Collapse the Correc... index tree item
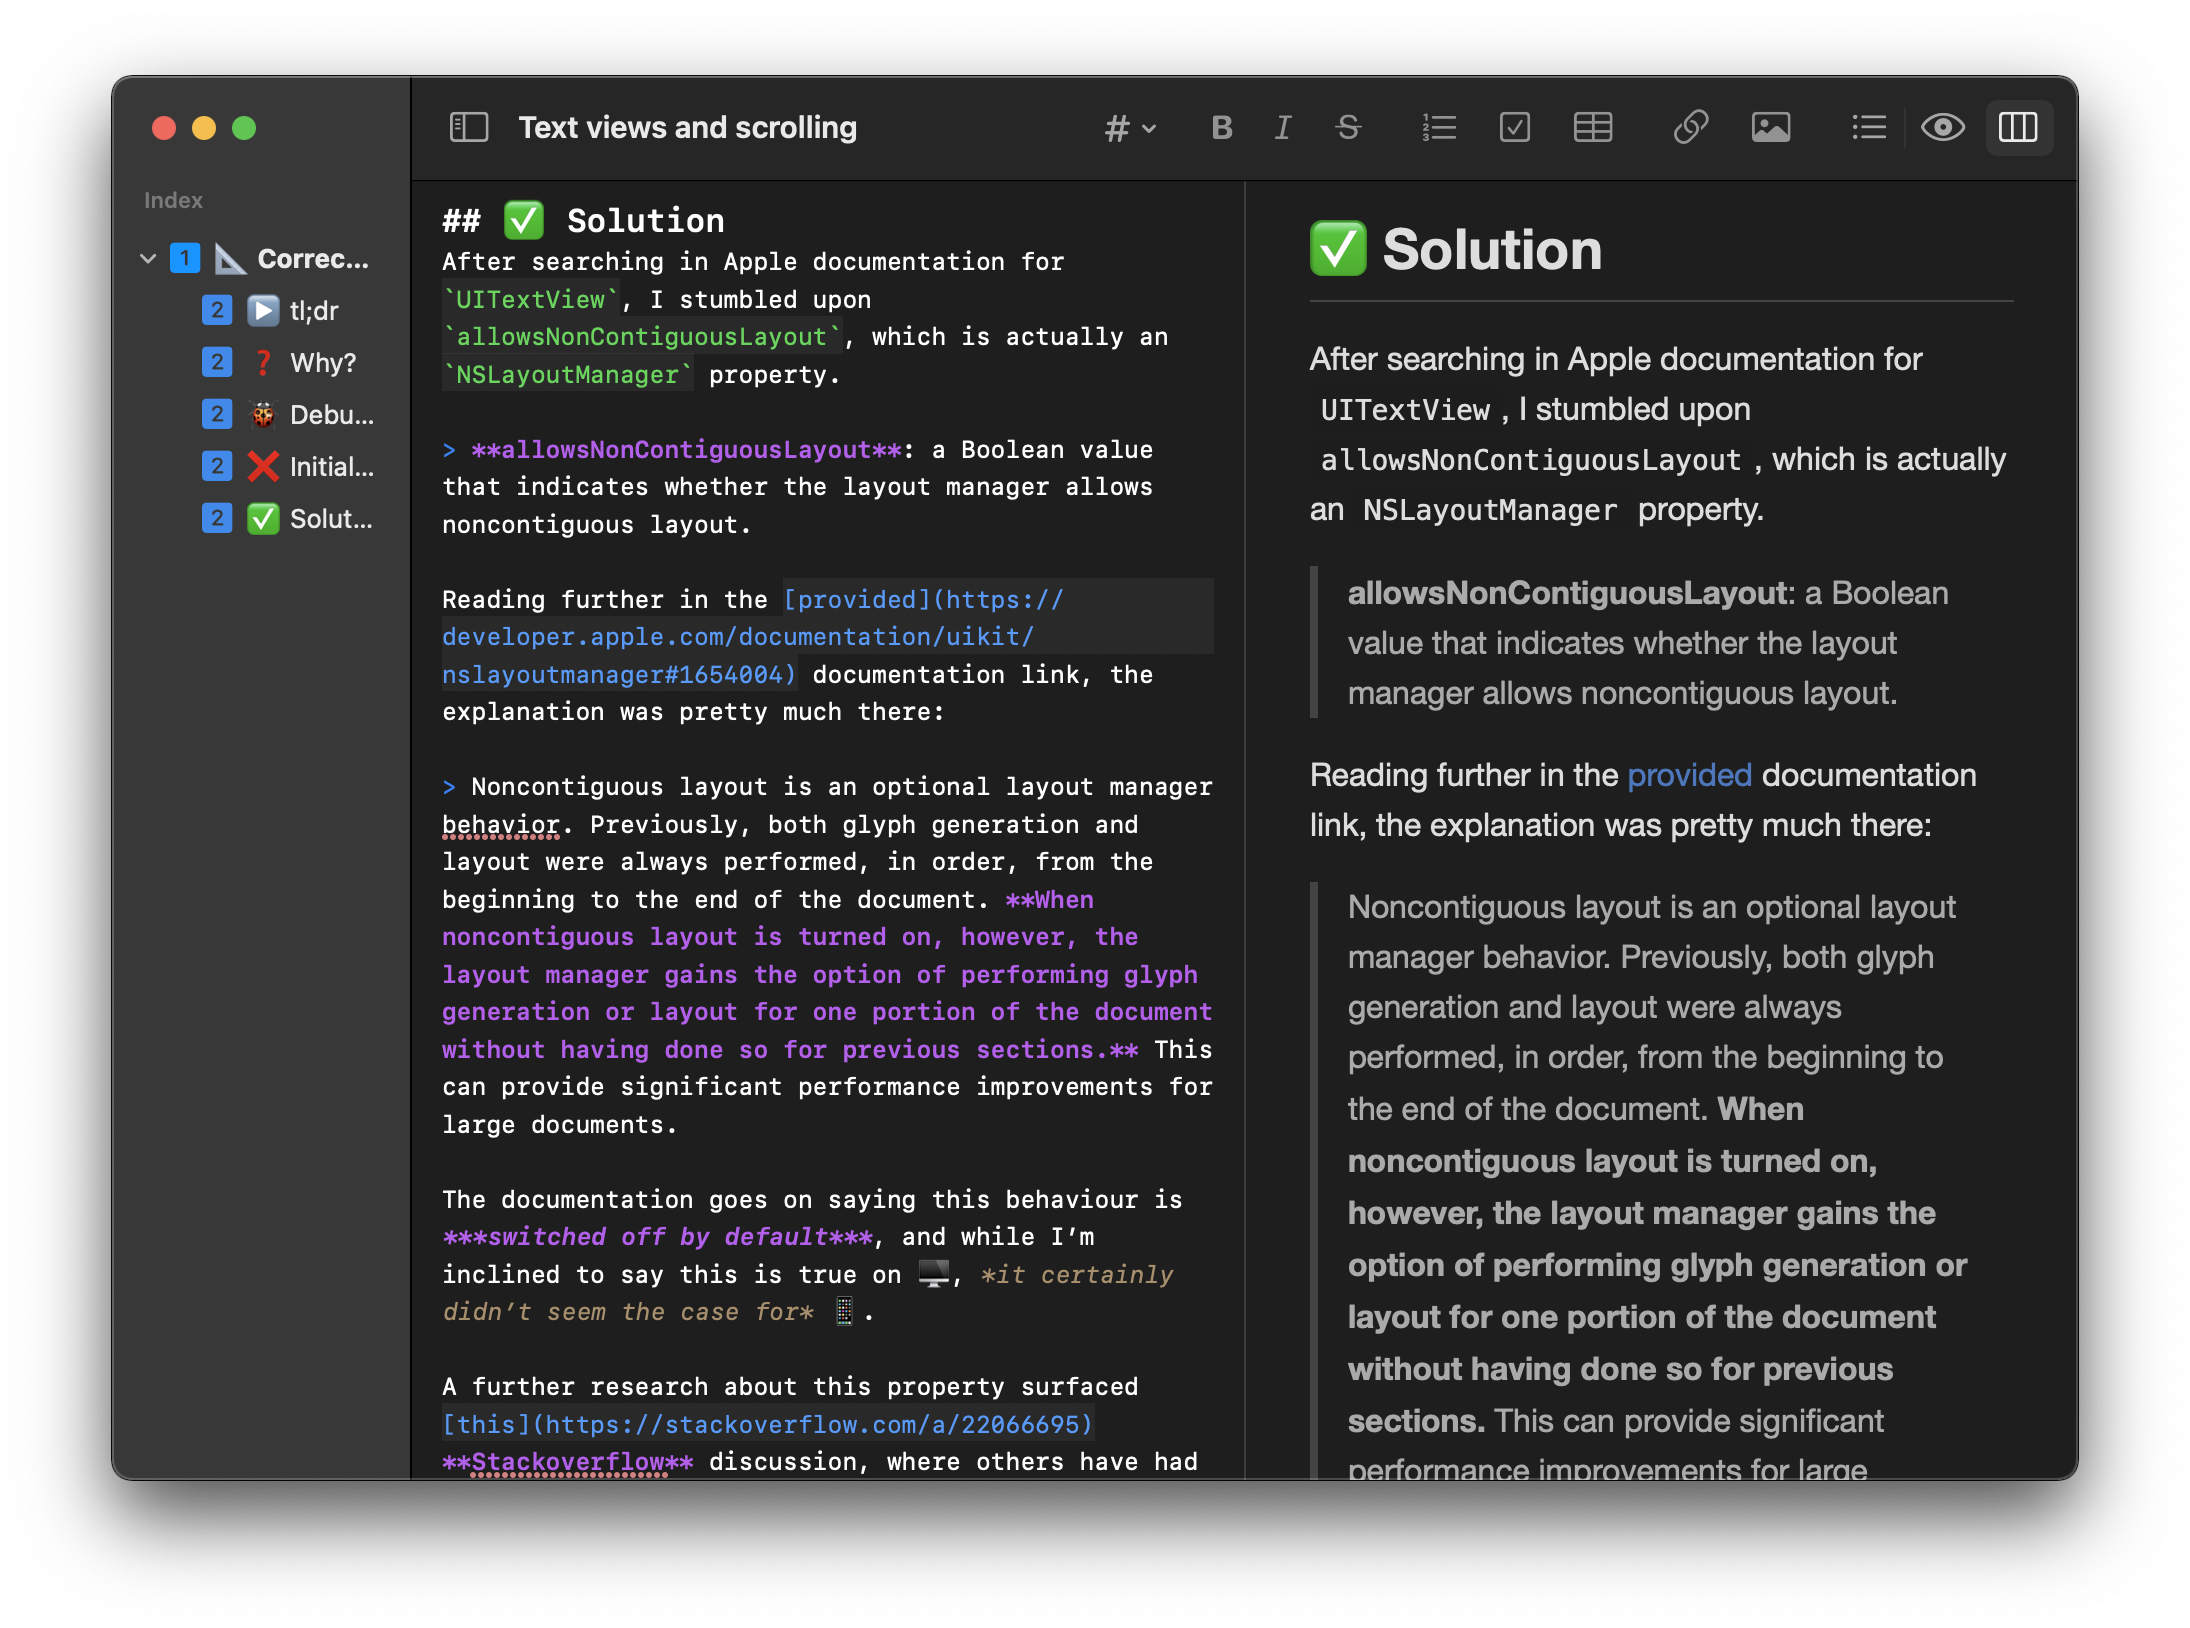The image size is (2190, 1628). tap(148, 259)
